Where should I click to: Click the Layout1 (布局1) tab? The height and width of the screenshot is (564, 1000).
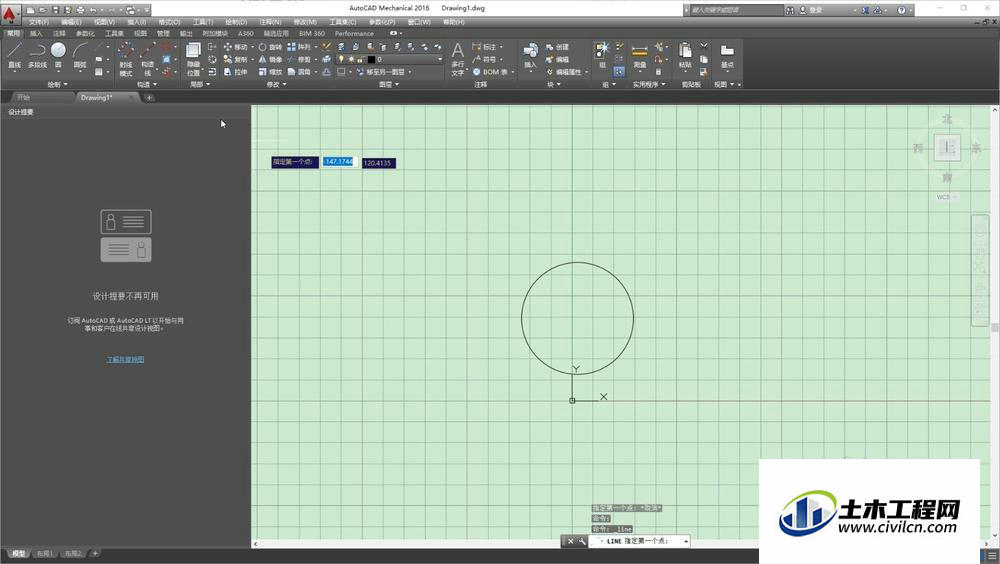(43, 553)
